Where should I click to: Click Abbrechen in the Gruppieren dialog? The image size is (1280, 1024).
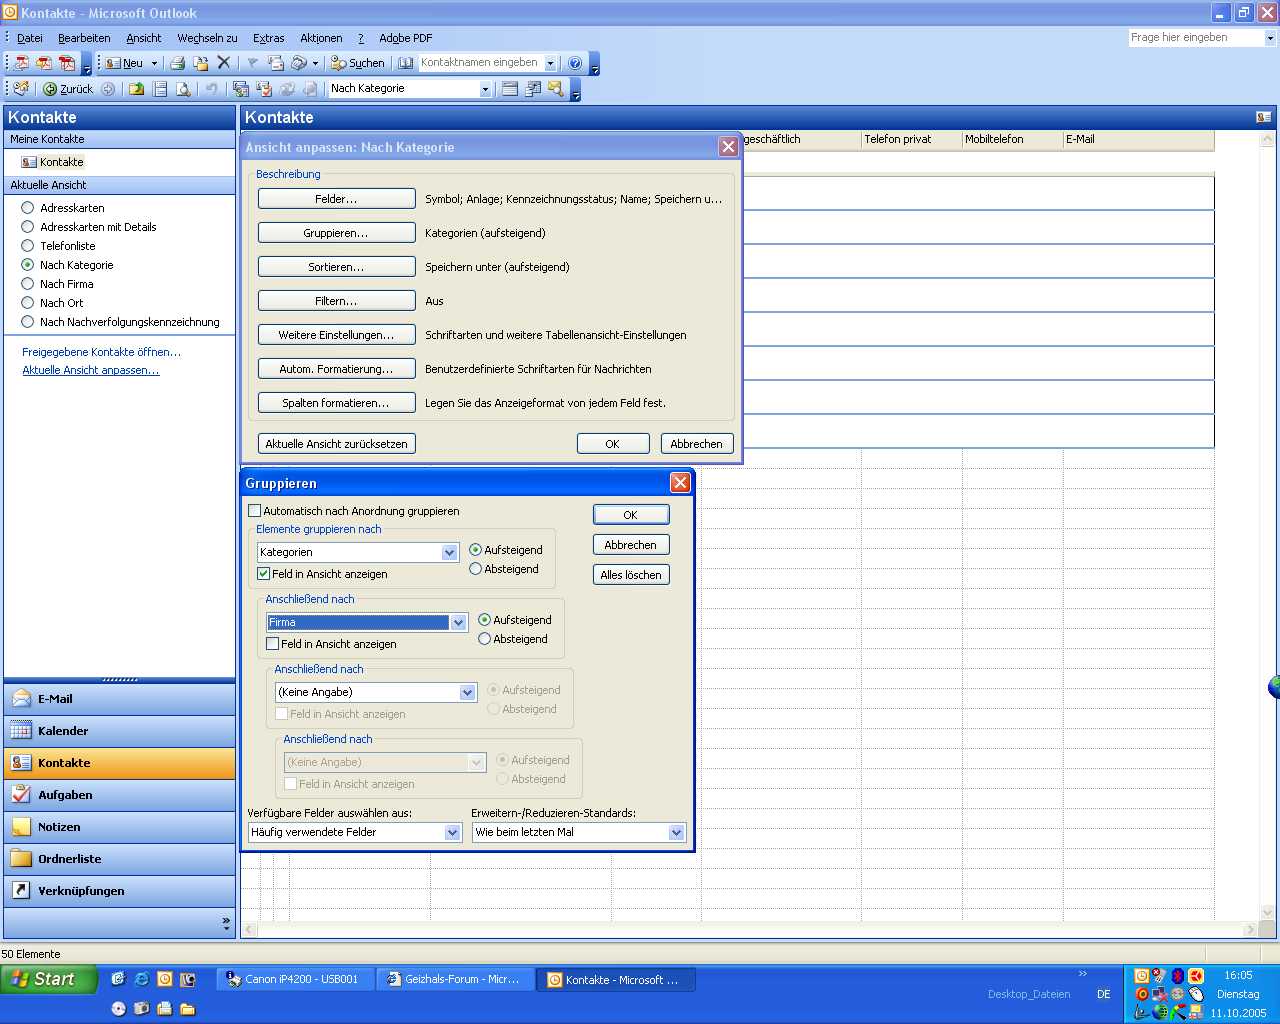(631, 545)
